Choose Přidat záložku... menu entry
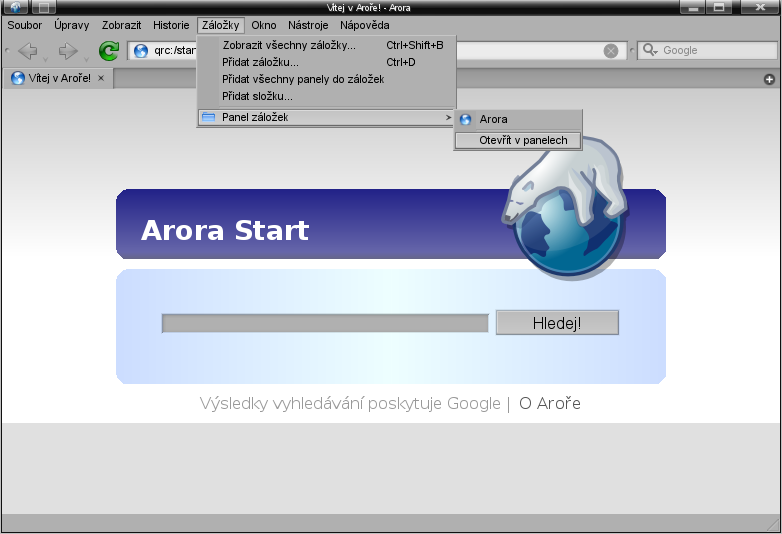782x534 pixels. [327, 62]
